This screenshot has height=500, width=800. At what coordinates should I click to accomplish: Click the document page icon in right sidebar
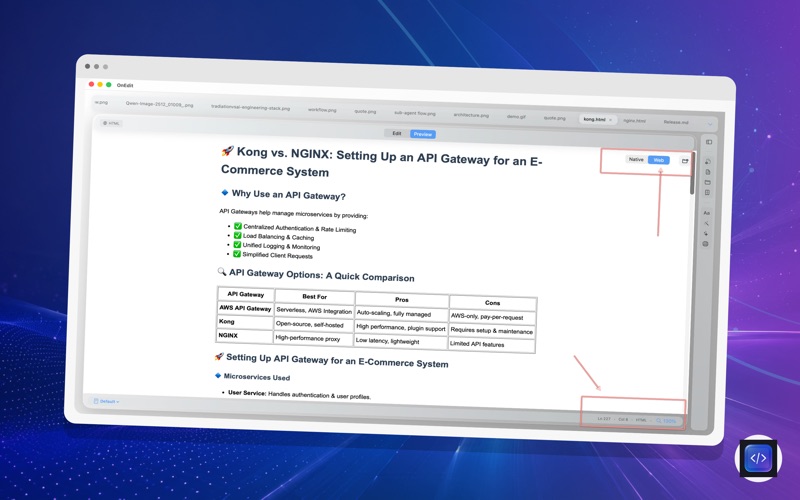tap(708, 172)
